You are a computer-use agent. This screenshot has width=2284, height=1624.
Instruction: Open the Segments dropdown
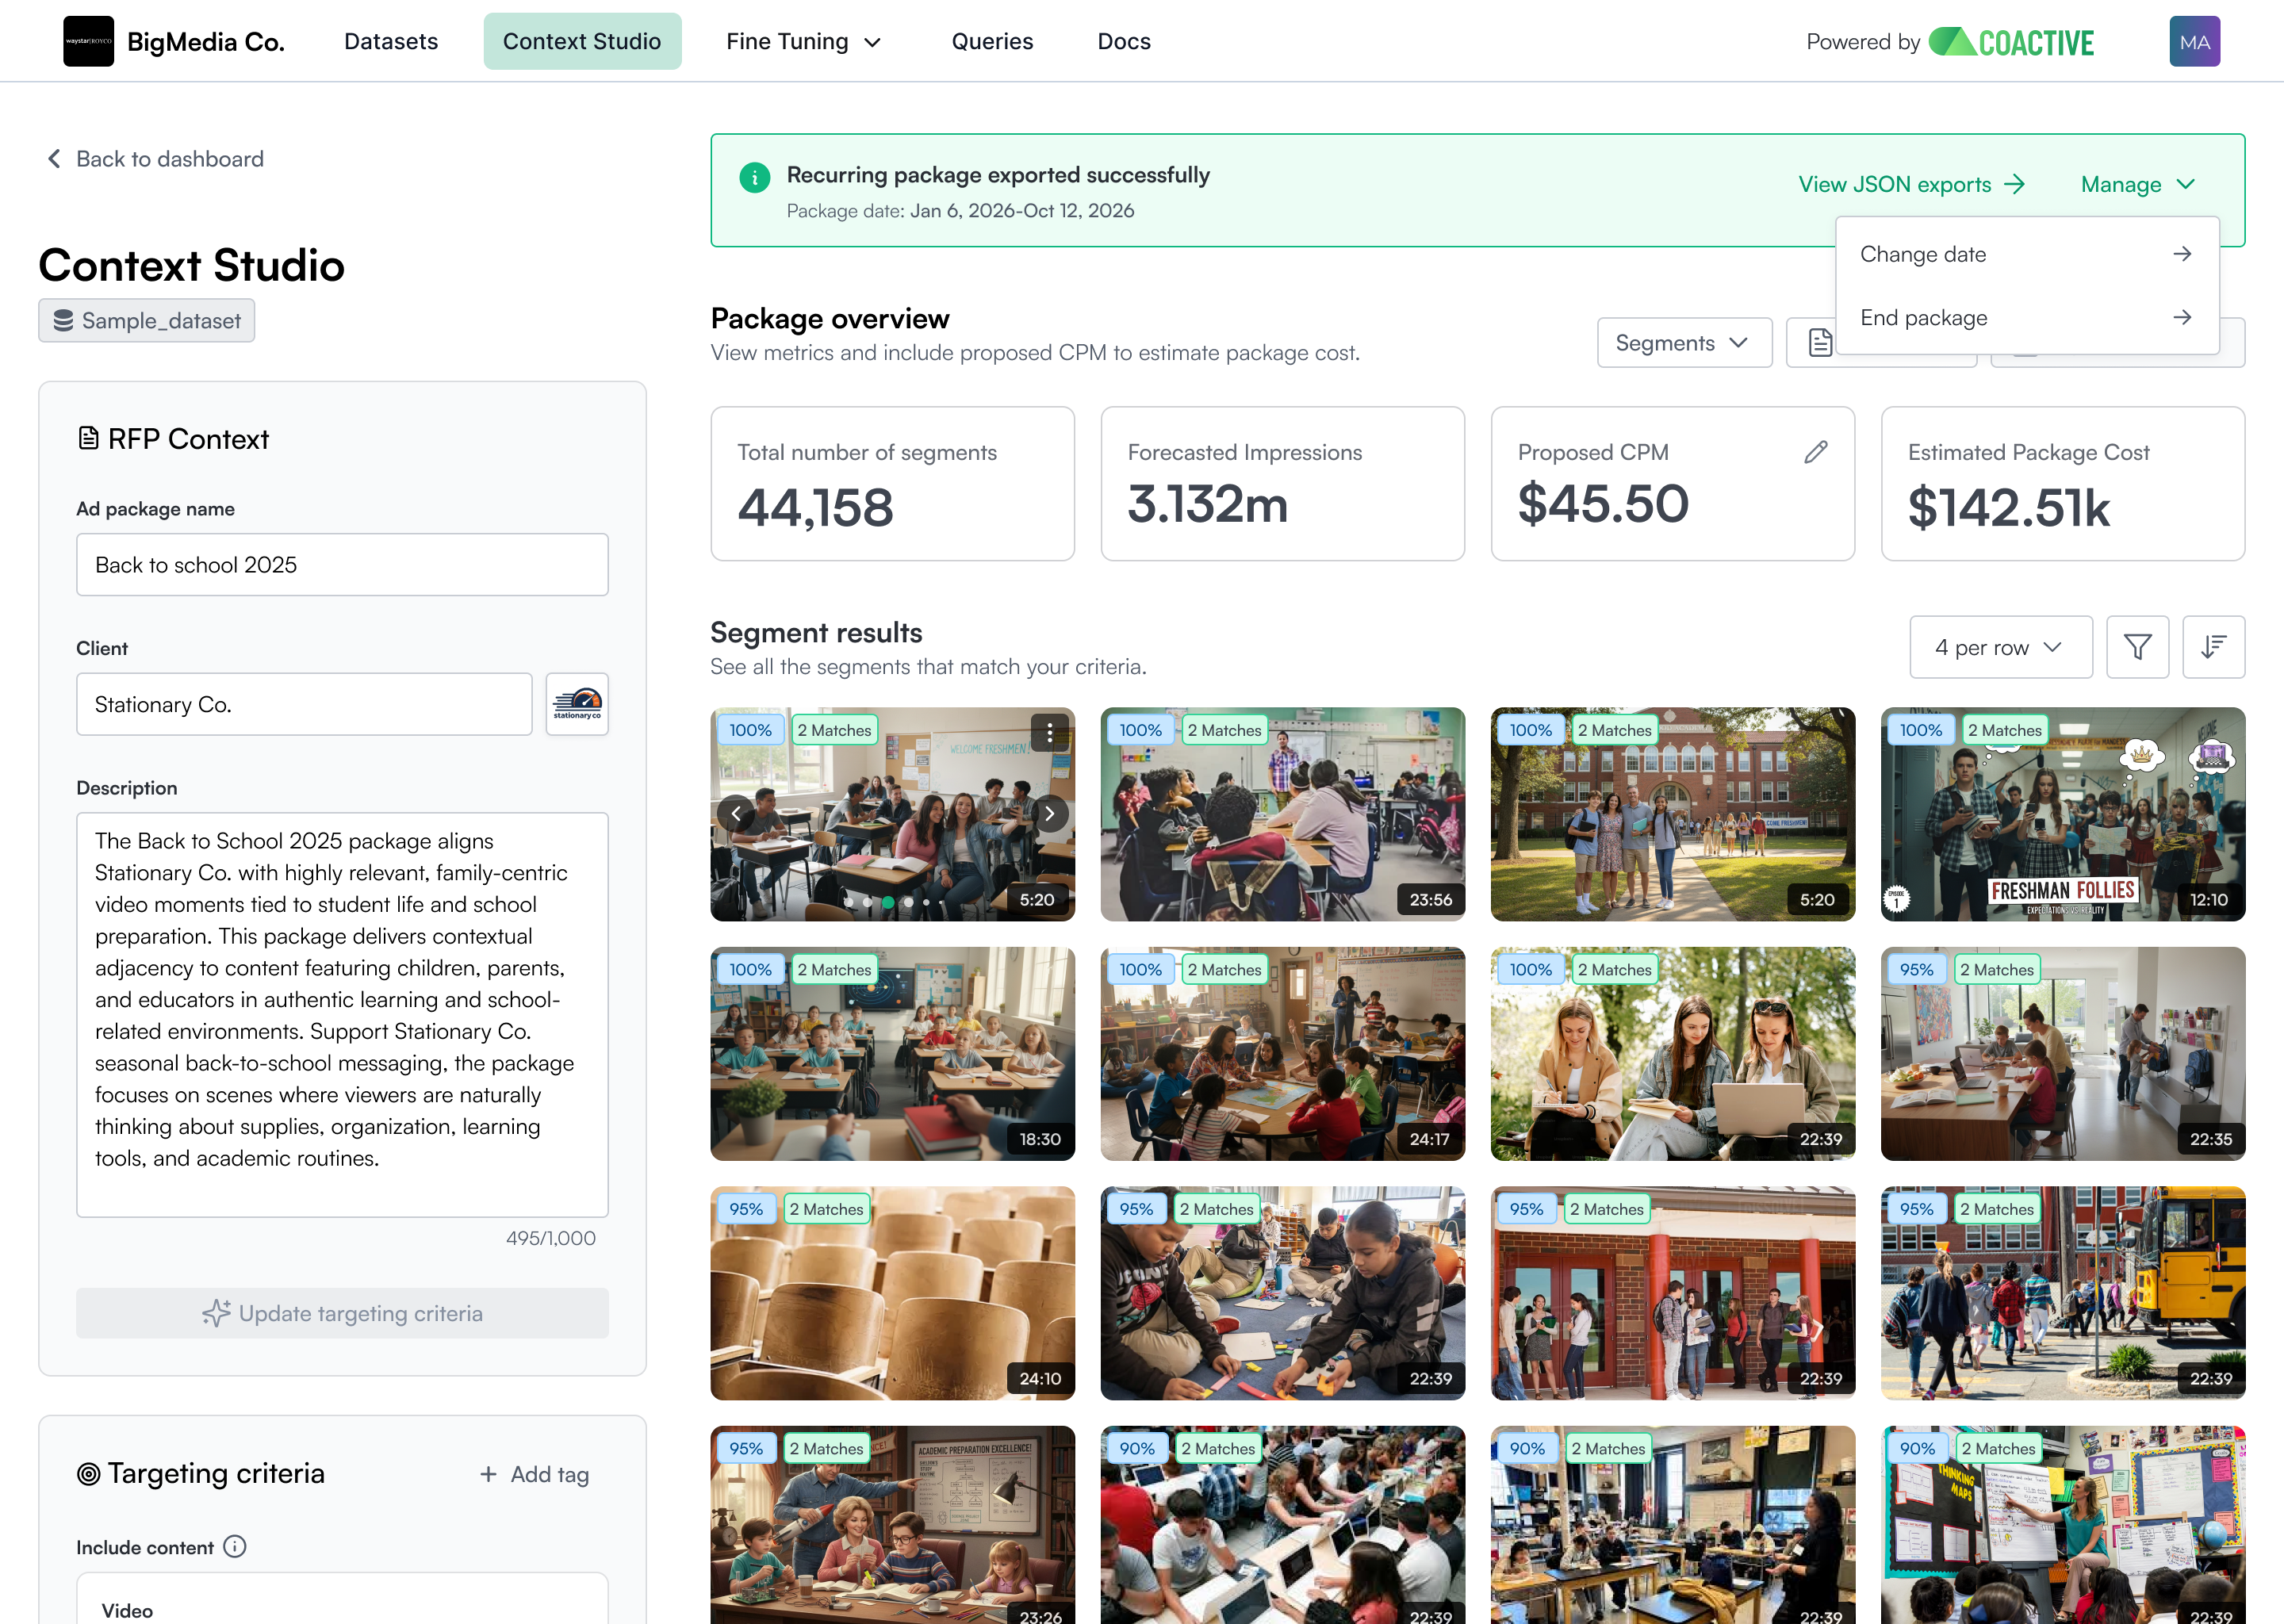coord(1684,343)
